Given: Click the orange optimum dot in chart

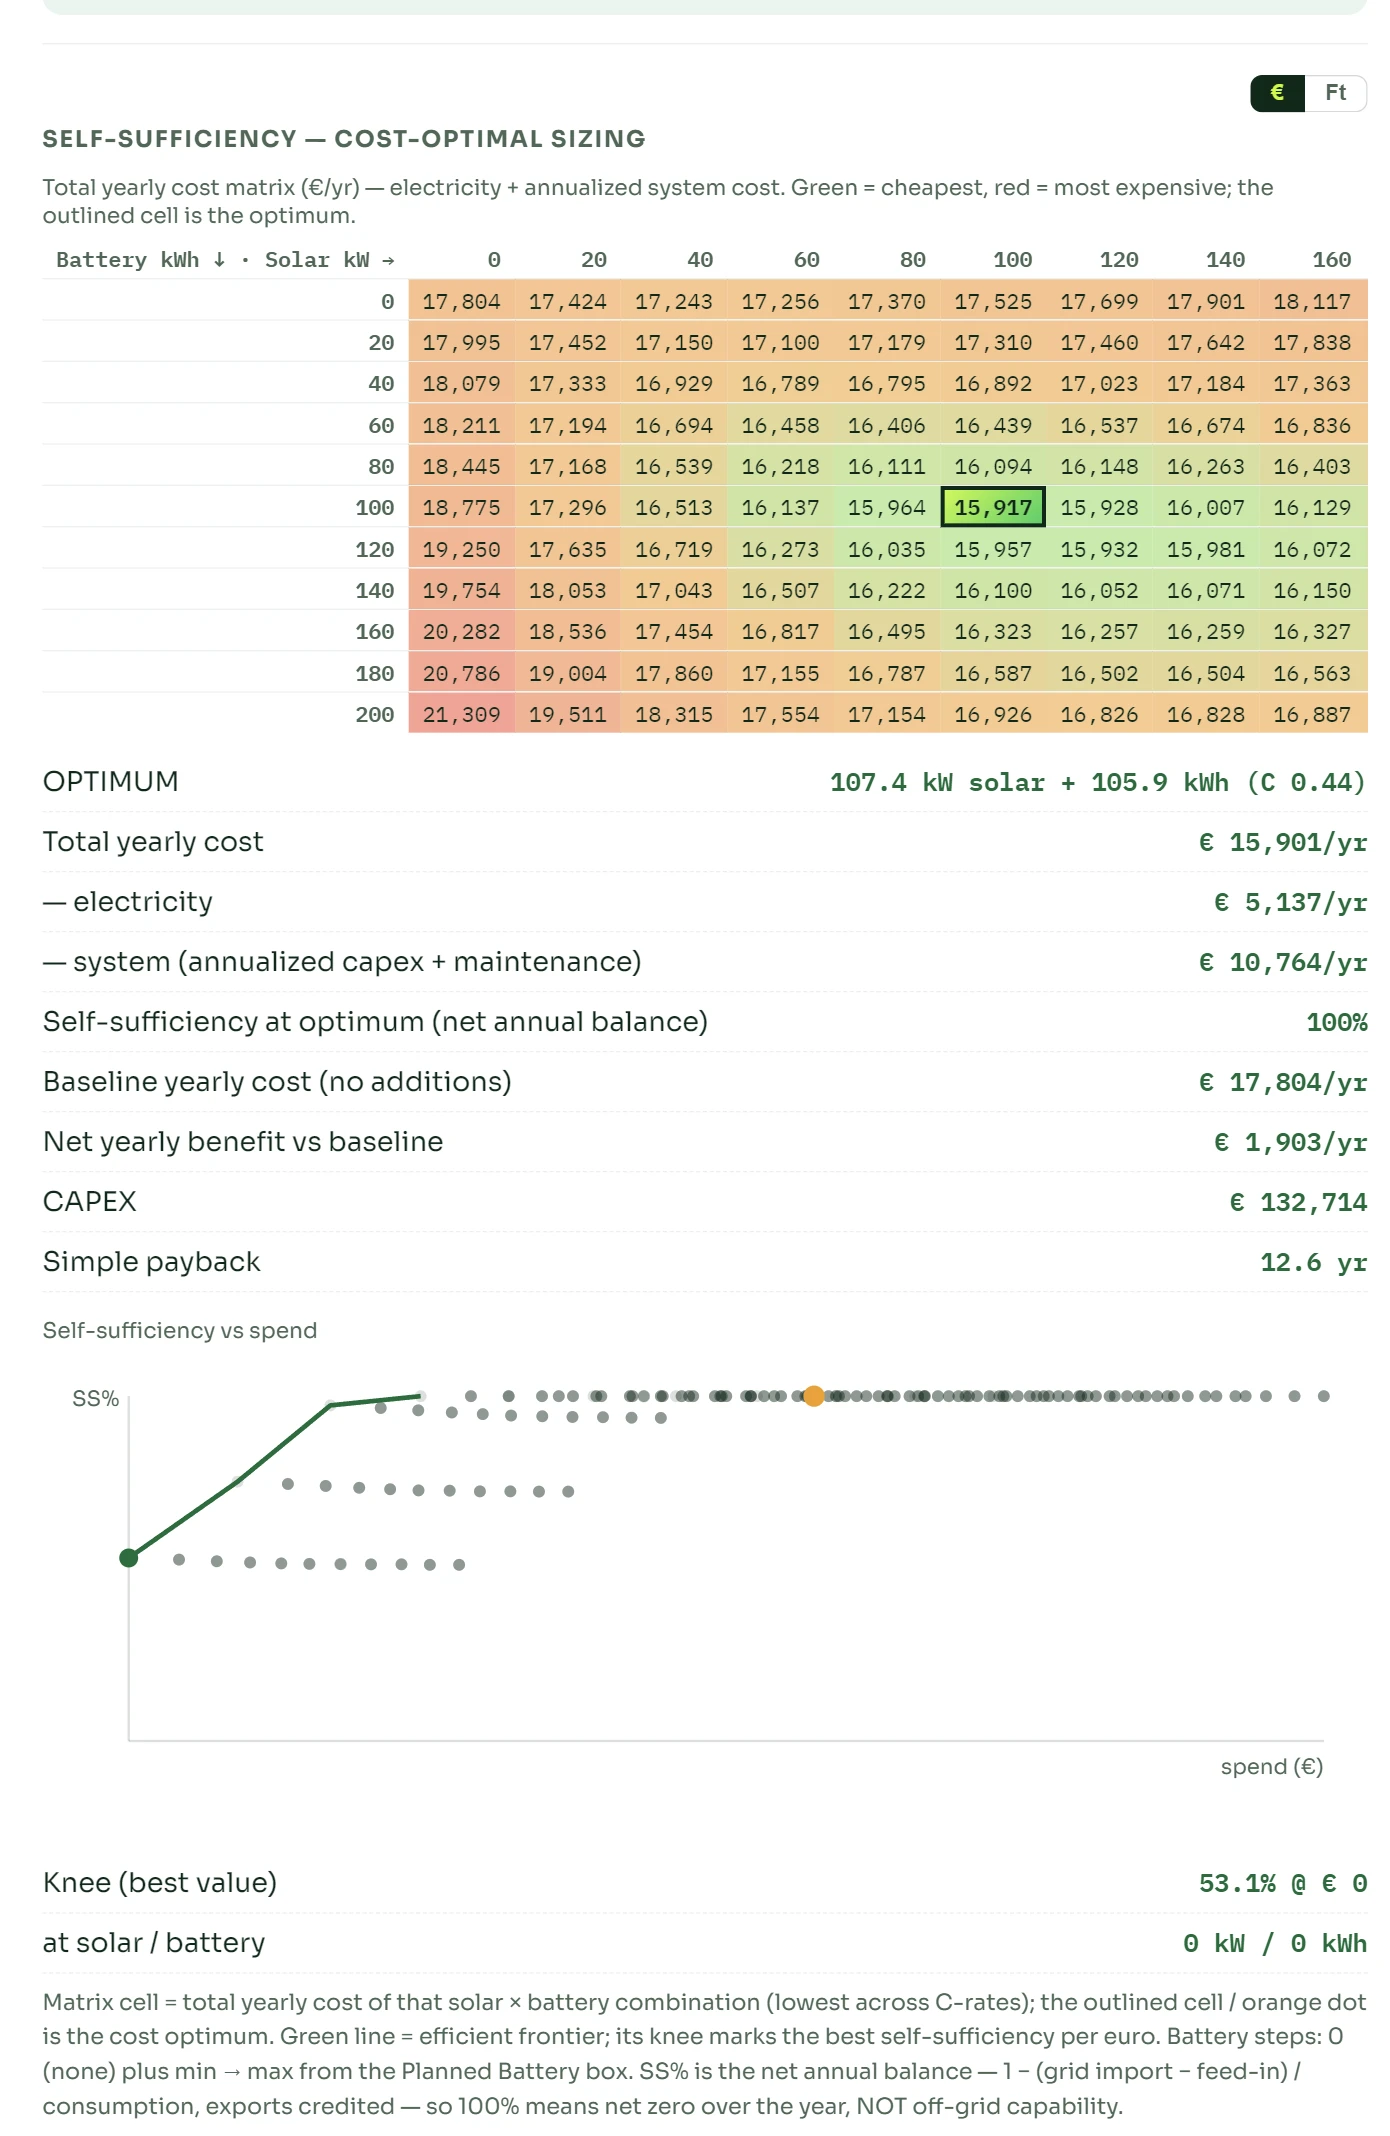Looking at the screenshot, I should [814, 1396].
